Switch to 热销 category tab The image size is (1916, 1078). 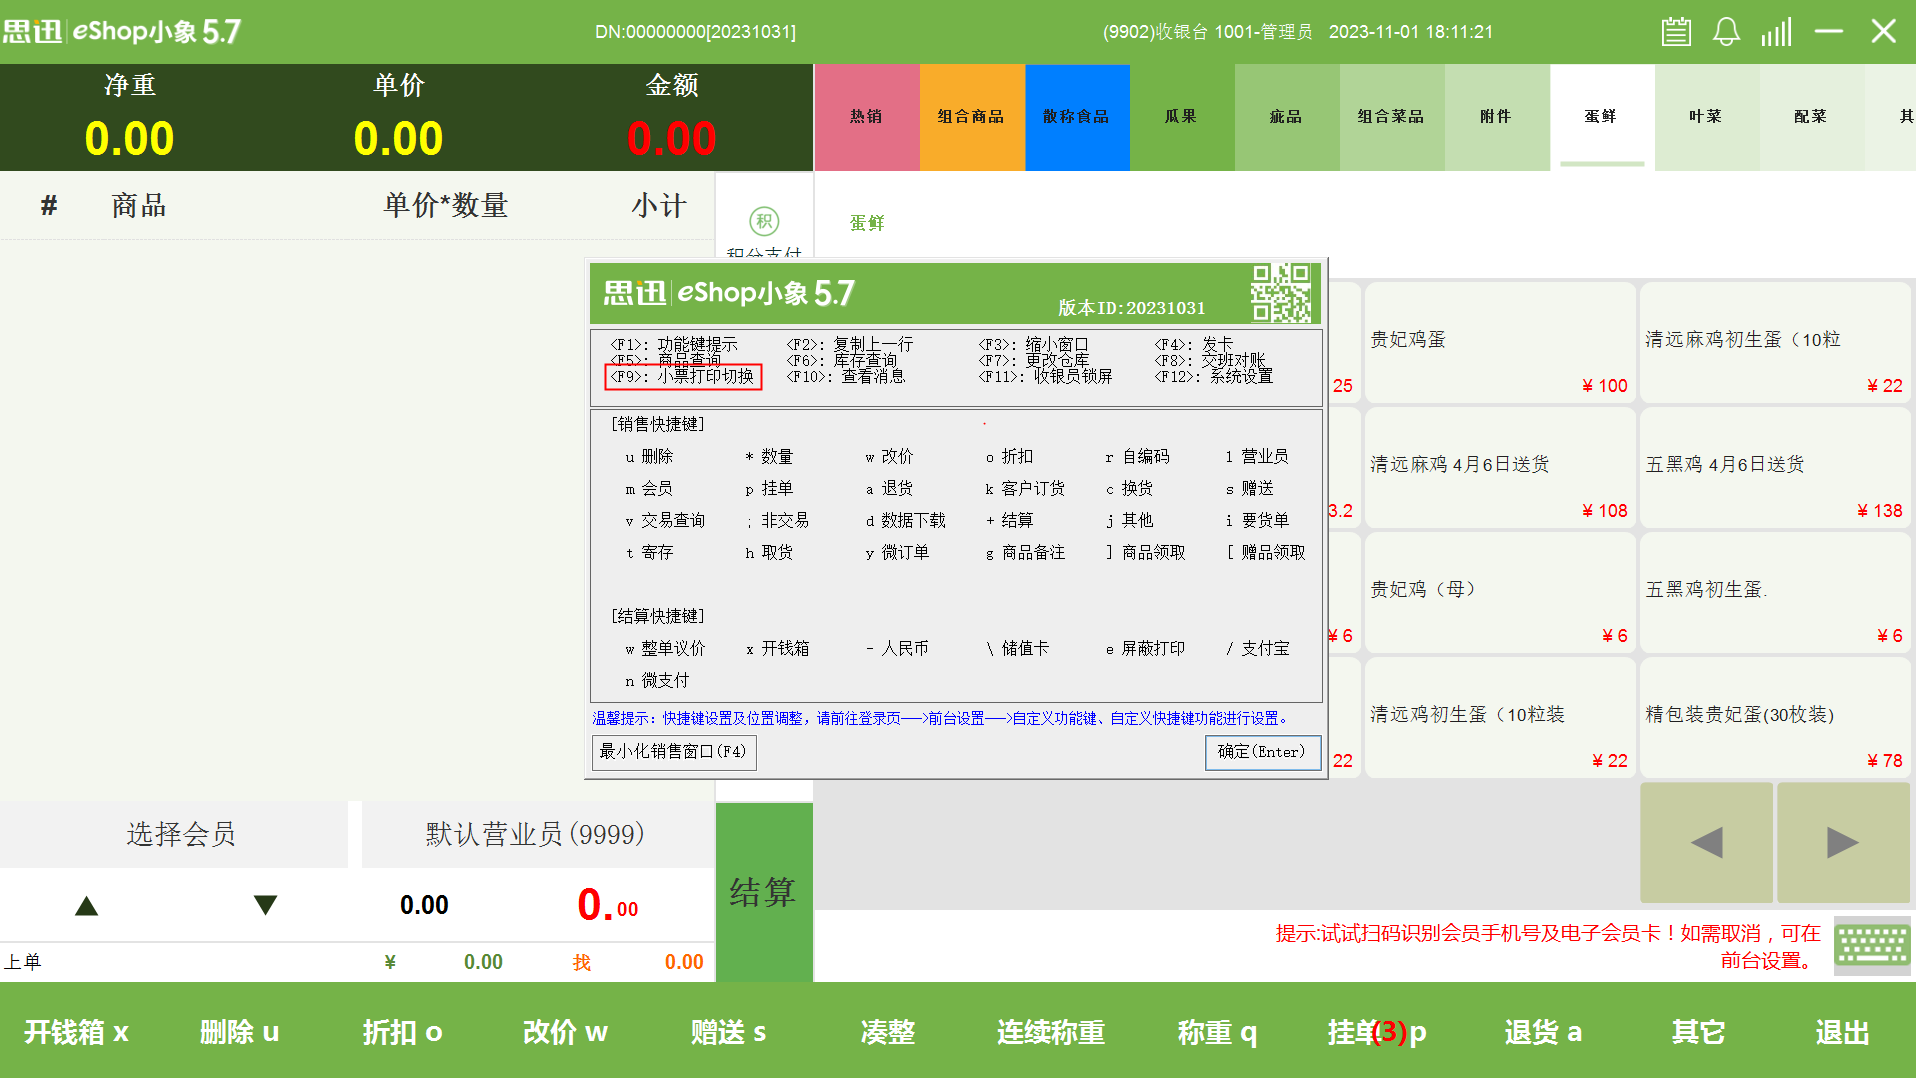click(867, 117)
